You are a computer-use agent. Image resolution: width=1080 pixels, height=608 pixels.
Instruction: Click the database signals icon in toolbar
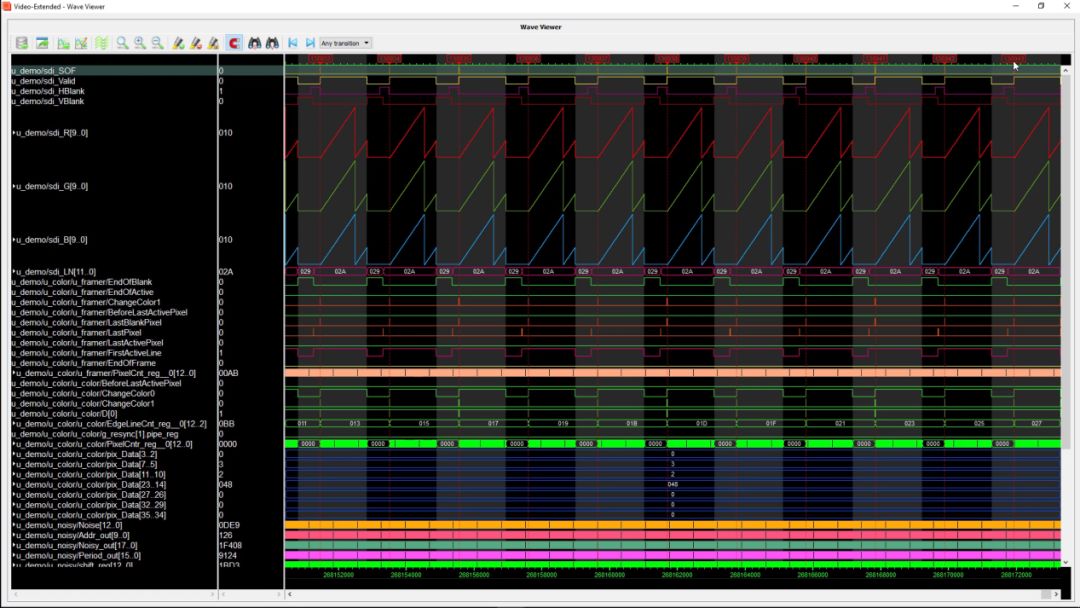(22, 43)
